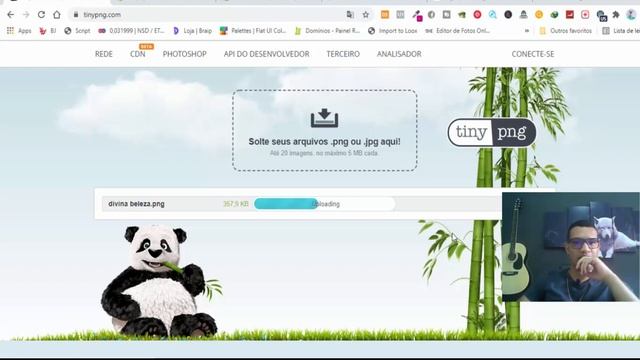Click the green globe extension icon
This screenshot has height=360, width=640.
tap(554, 15)
